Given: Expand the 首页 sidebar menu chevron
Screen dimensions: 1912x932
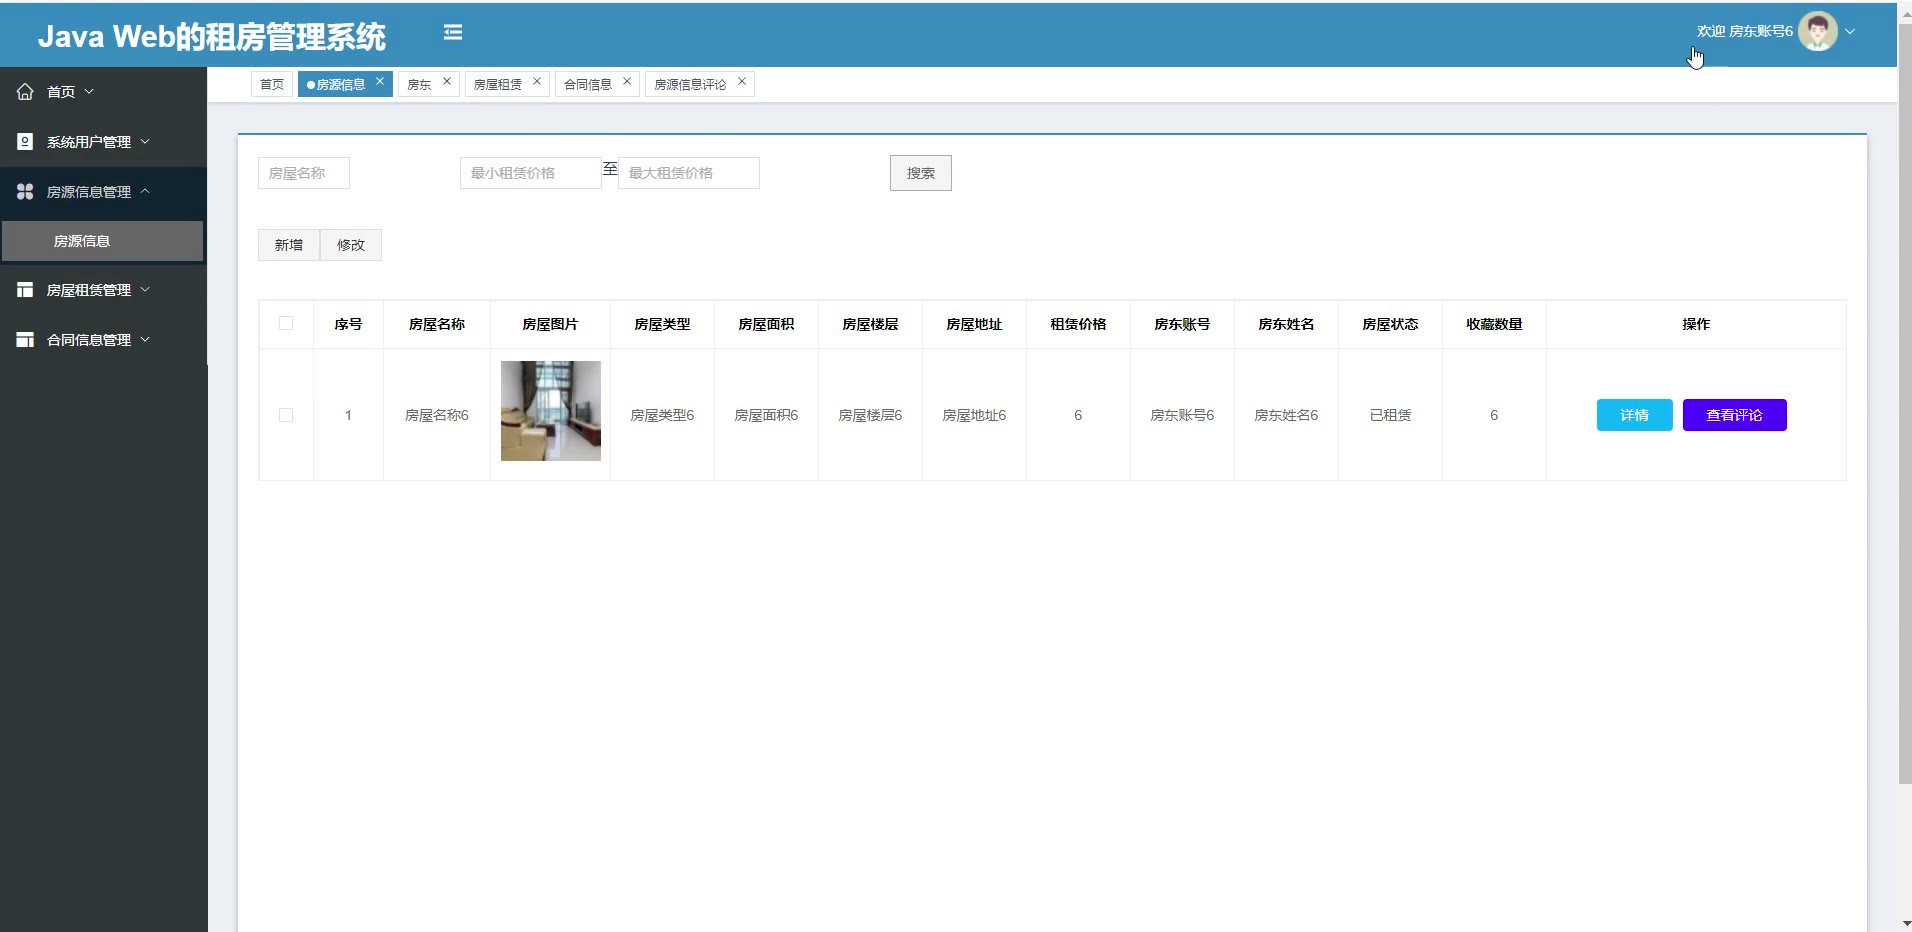Looking at the screenshot, I should [x=89, y=92].
